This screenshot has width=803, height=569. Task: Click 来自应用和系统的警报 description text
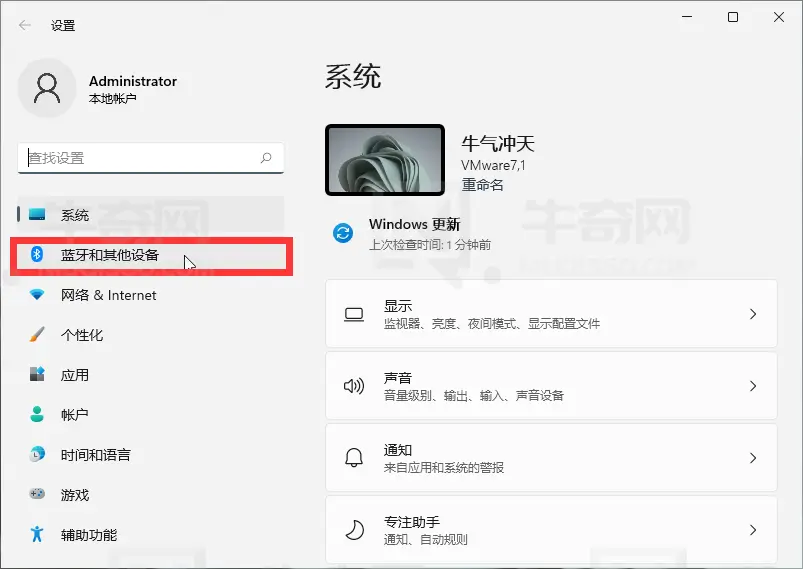(444, 468)
